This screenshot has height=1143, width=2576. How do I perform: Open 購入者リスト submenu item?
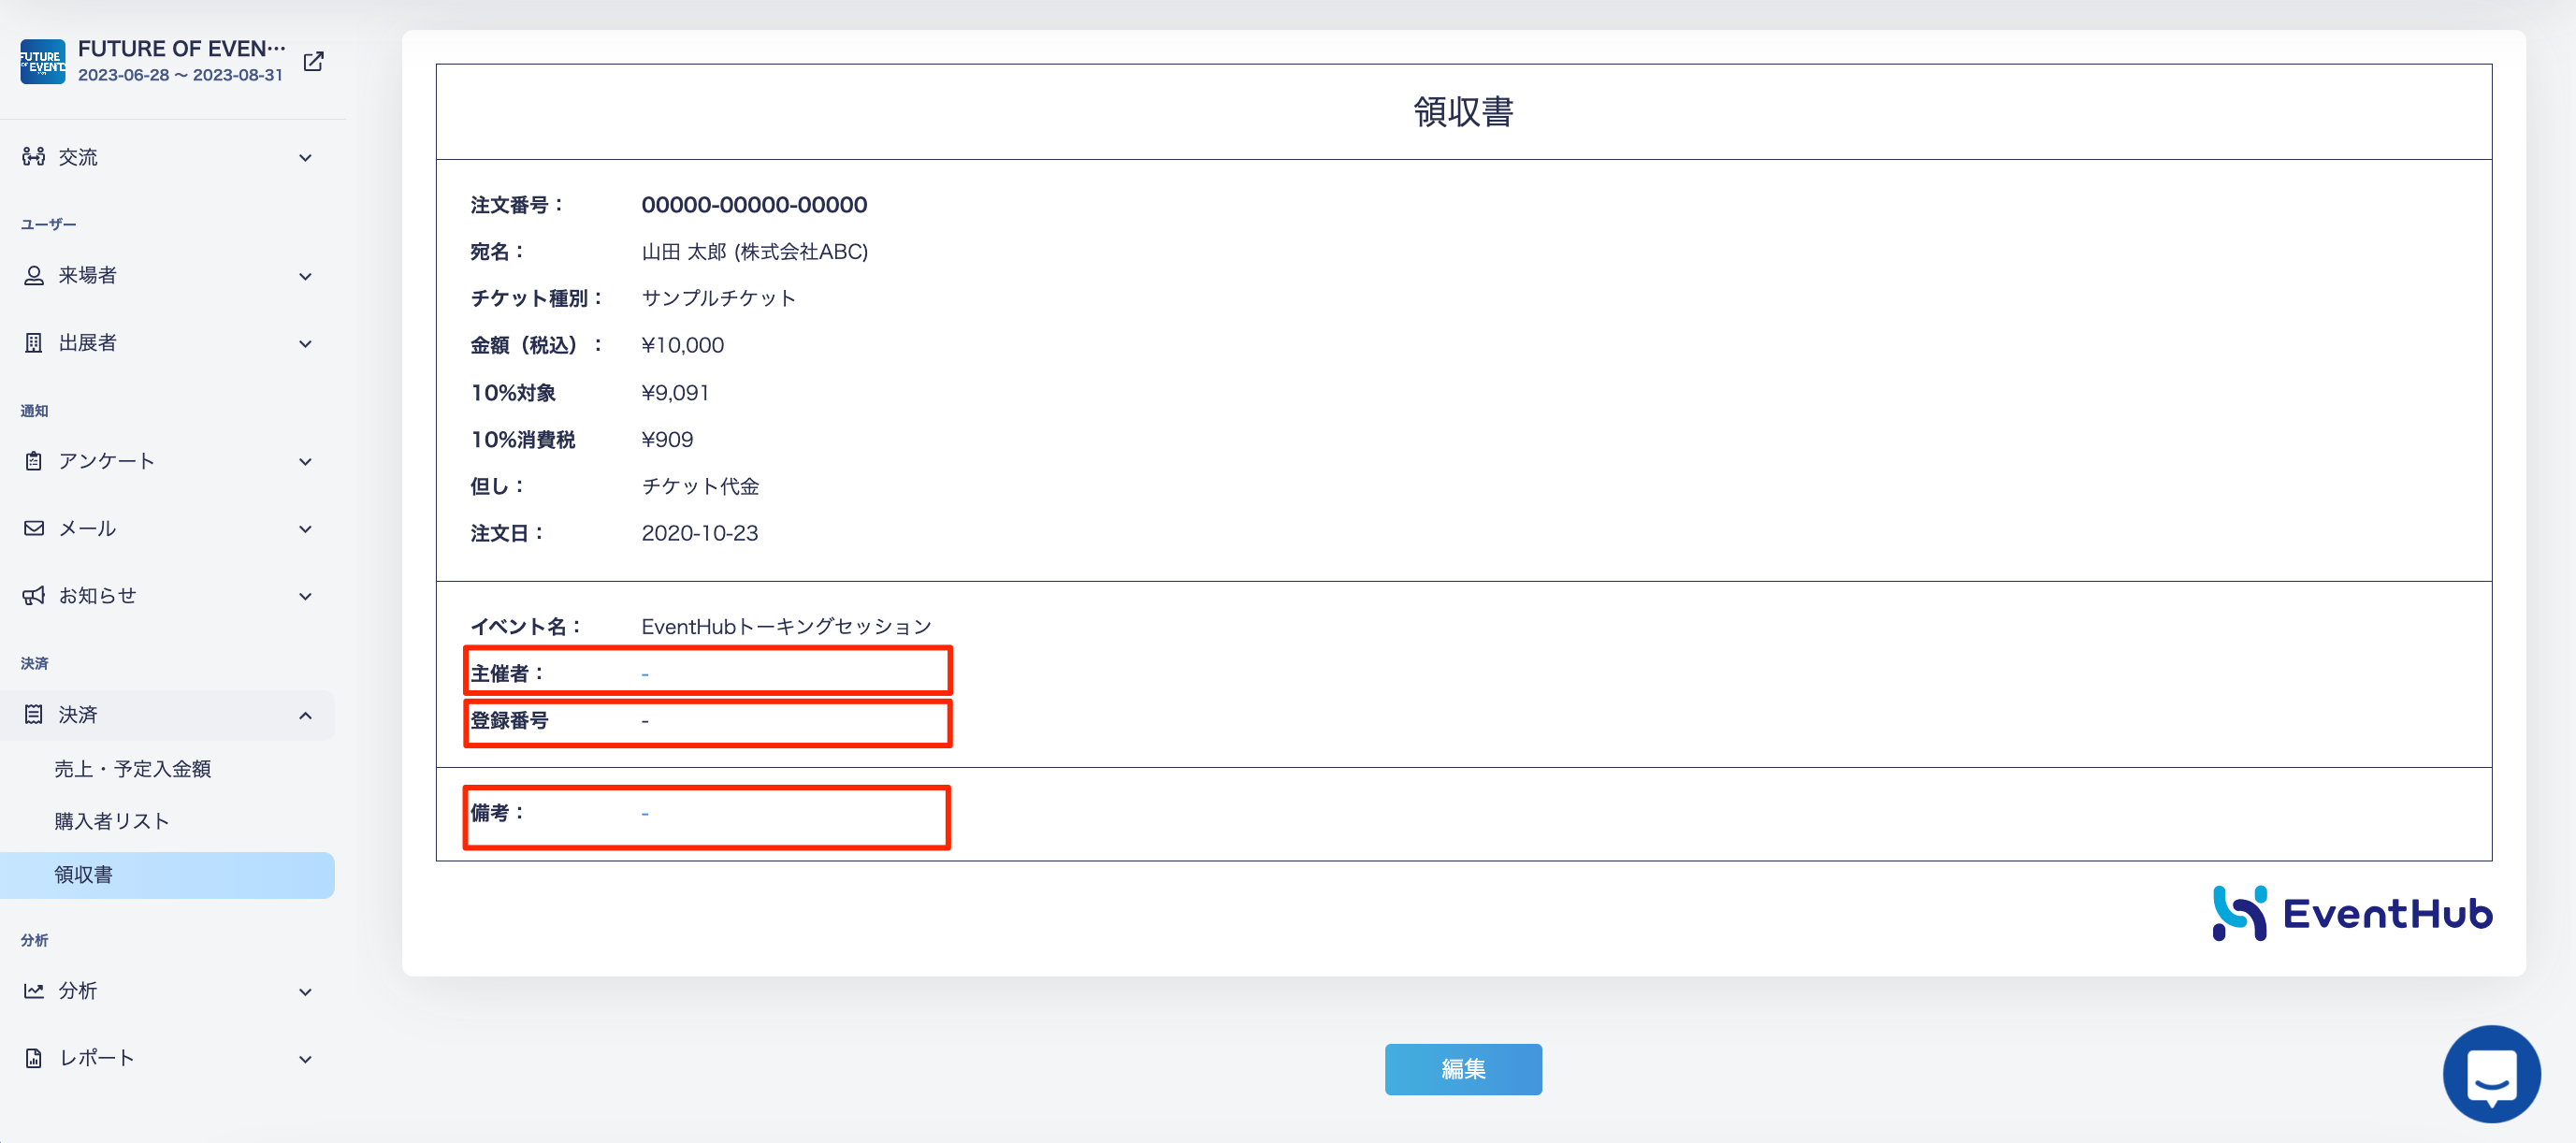pos(111,821)
